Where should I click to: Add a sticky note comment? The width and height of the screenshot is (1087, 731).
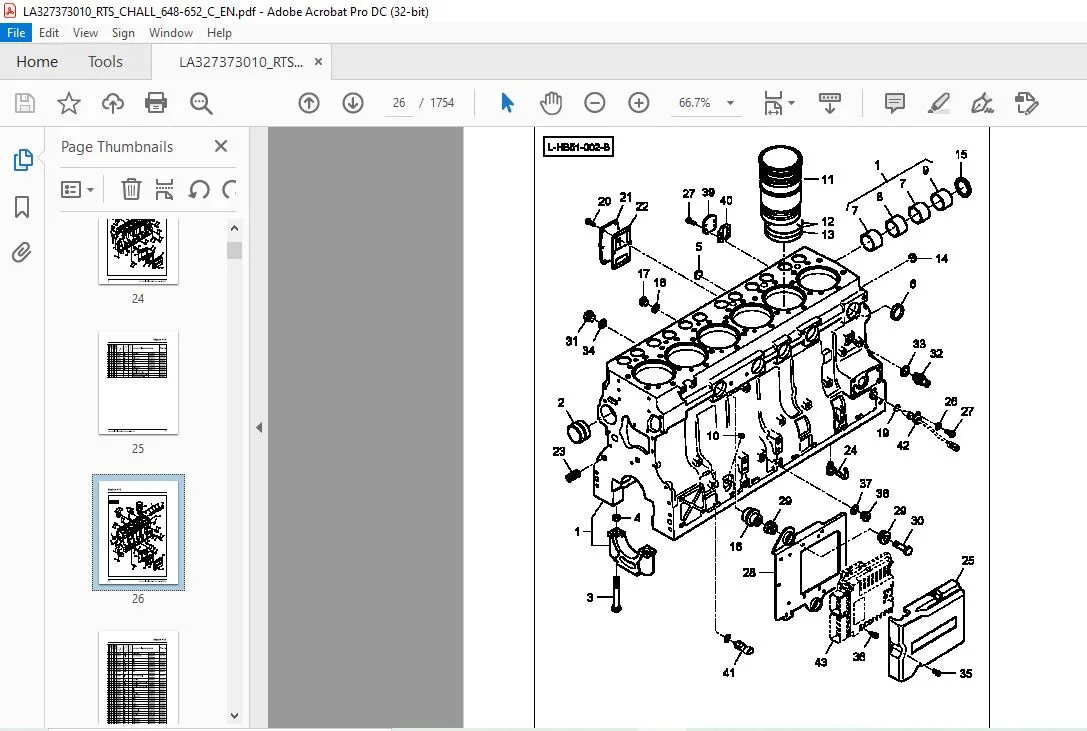point(895,103)
